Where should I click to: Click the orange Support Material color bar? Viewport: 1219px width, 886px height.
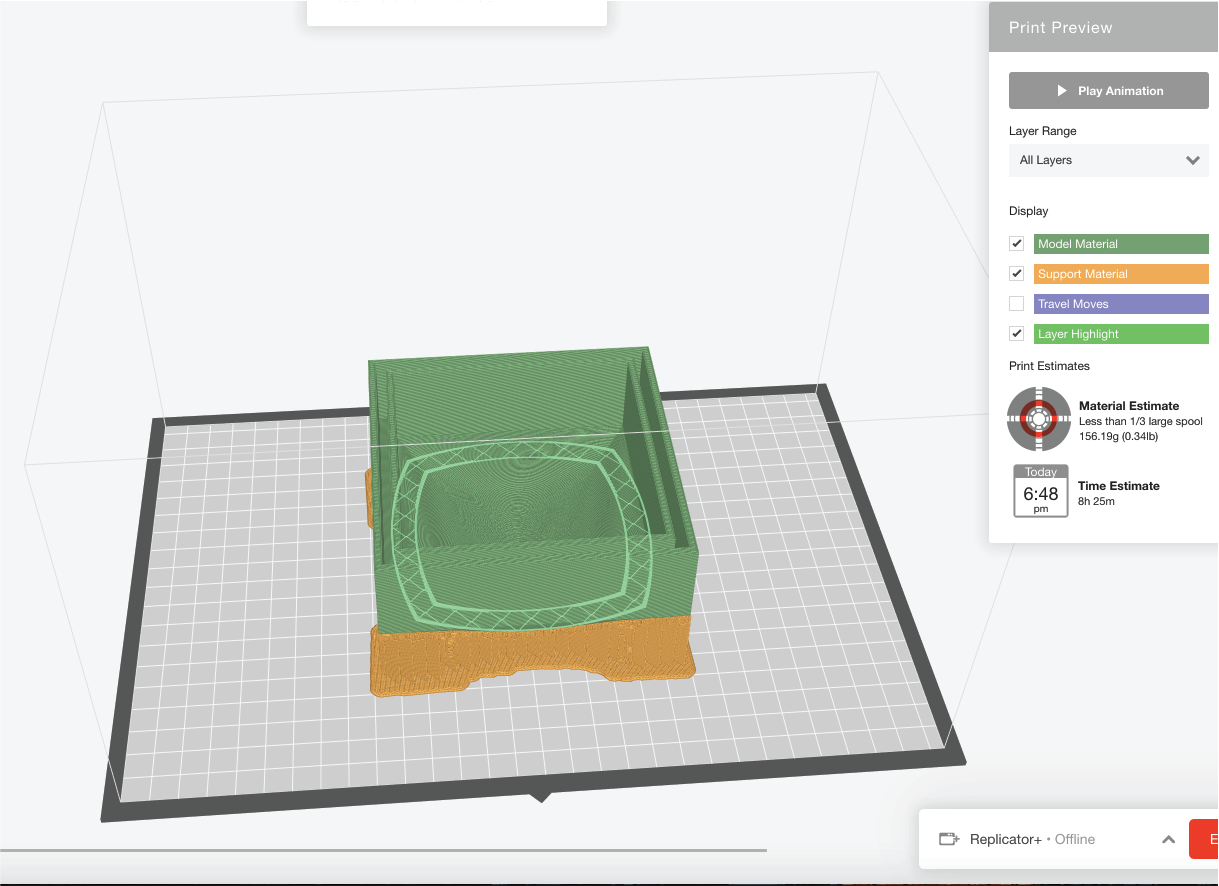click(1121, 274)
